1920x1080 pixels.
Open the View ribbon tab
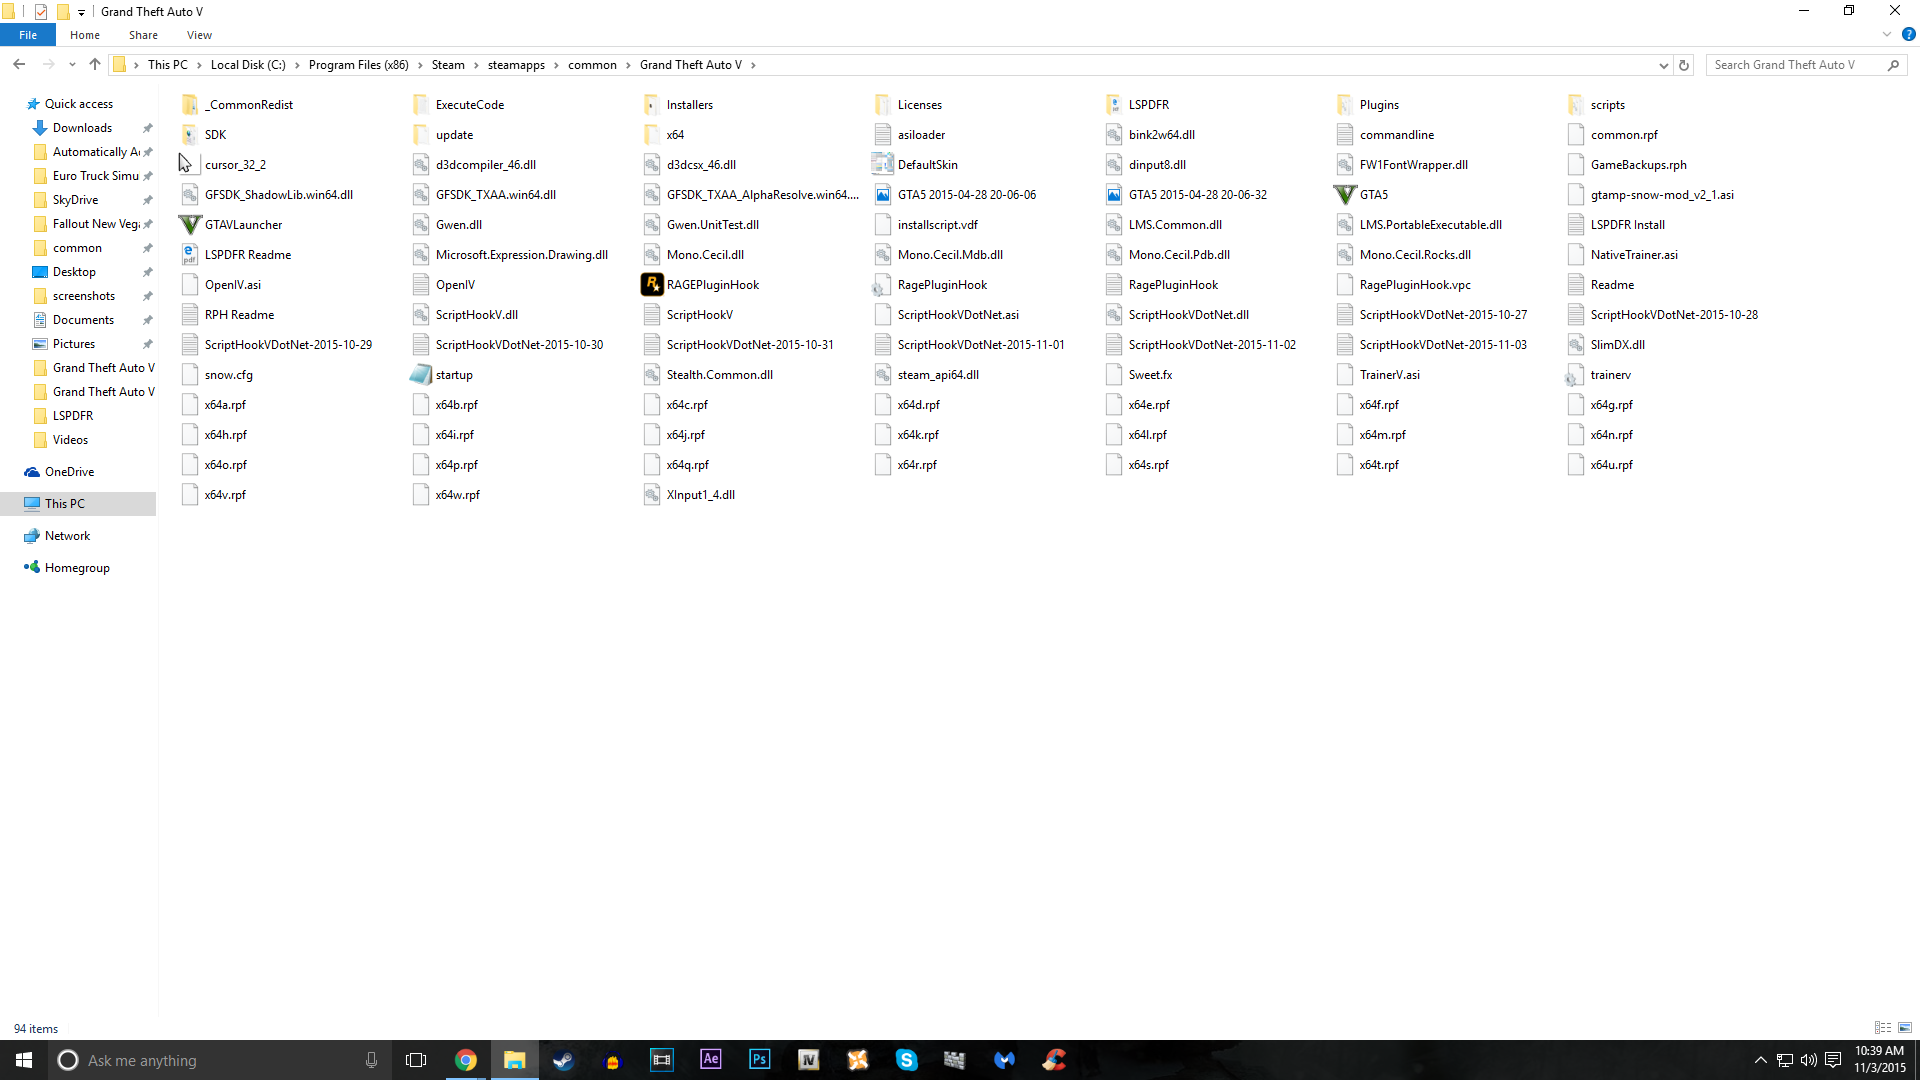[199, 35]
